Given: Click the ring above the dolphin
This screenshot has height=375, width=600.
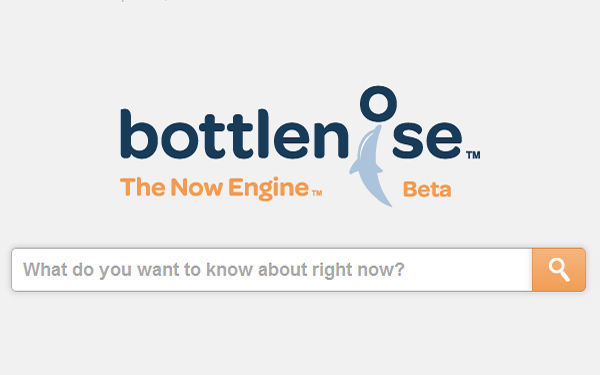Looking at the screenshot, I should click(378, 104).
